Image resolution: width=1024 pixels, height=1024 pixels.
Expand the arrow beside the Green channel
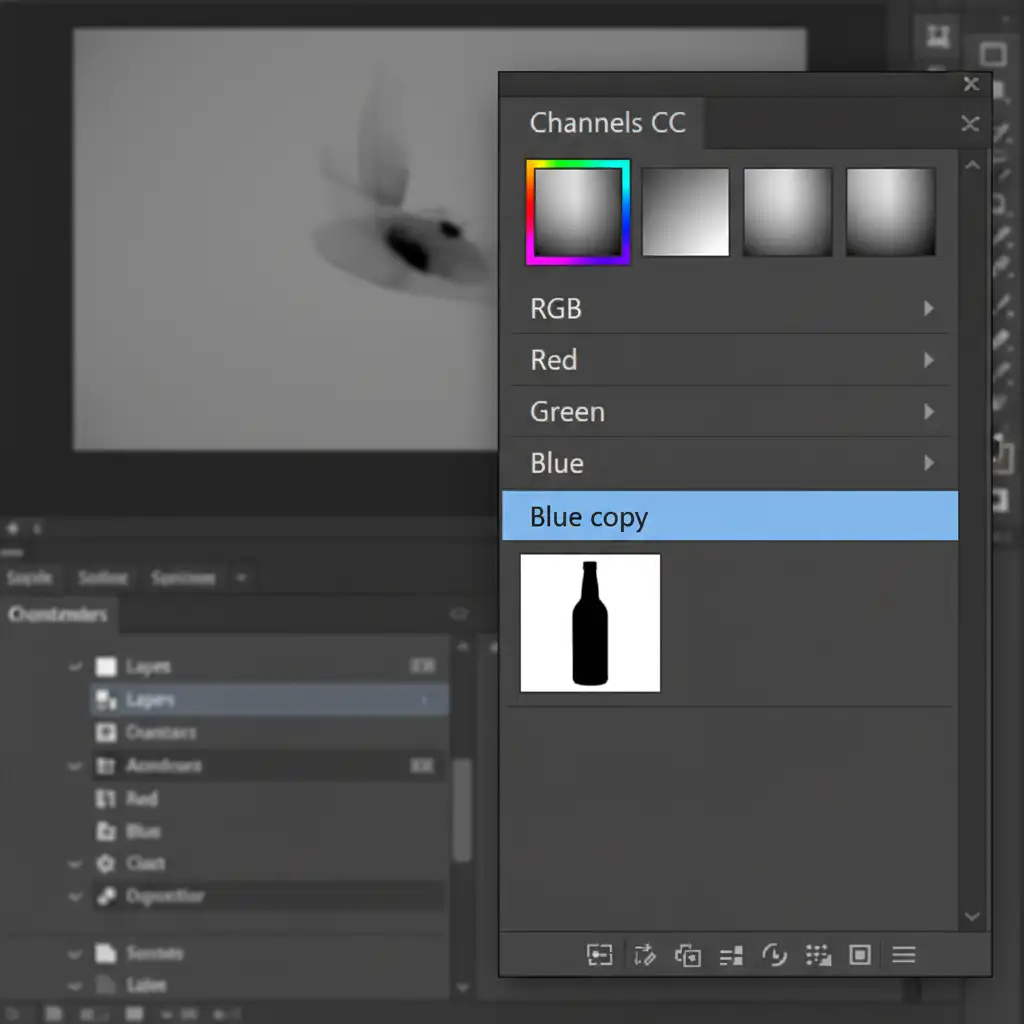(x=928, y=411)
